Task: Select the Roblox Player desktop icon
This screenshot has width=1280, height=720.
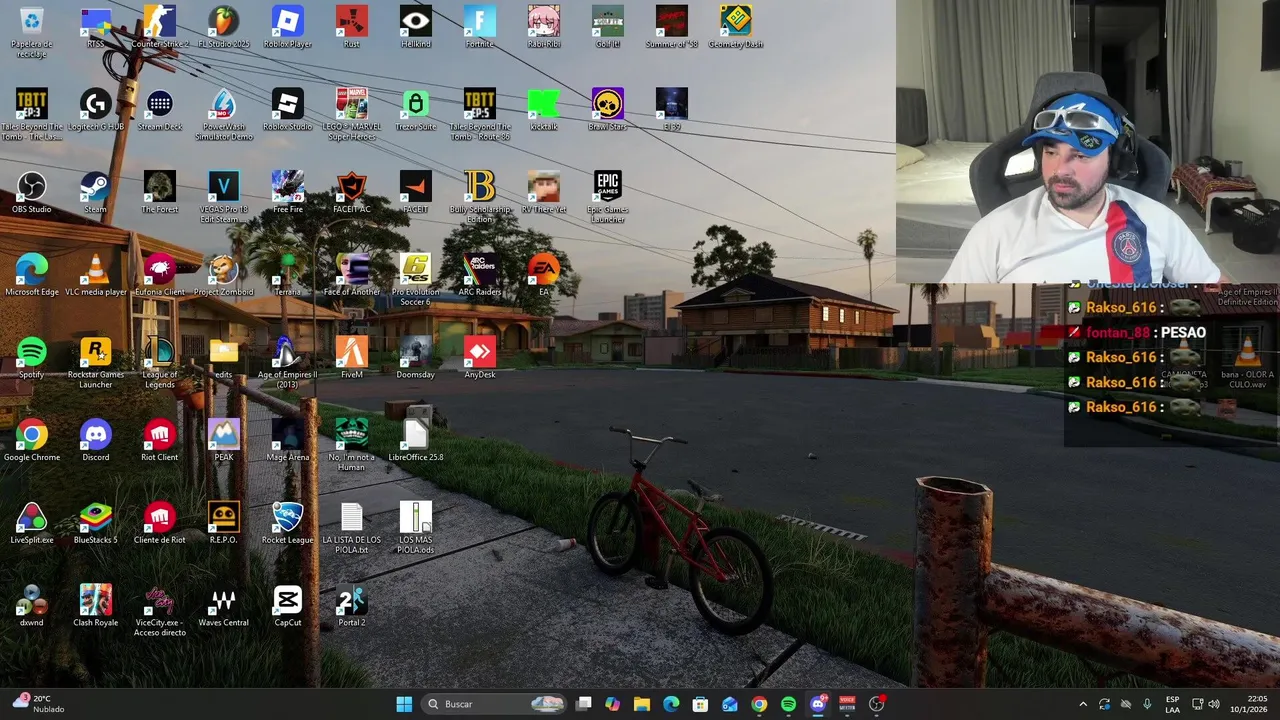Action: [x=287, y=28]
